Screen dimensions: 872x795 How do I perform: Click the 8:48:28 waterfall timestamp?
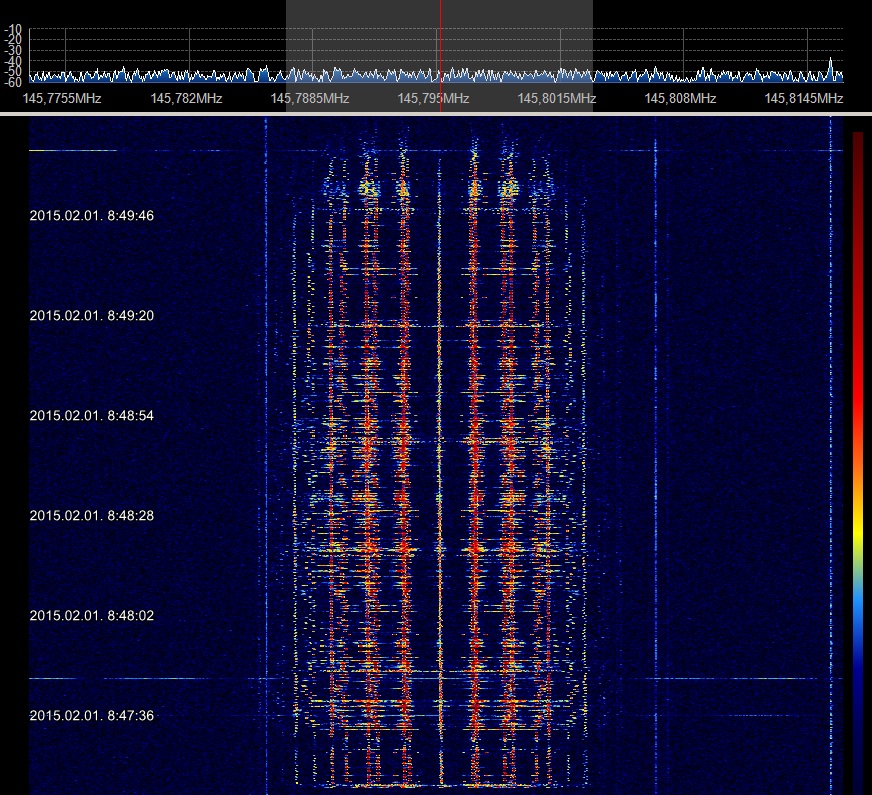point(92,516)
